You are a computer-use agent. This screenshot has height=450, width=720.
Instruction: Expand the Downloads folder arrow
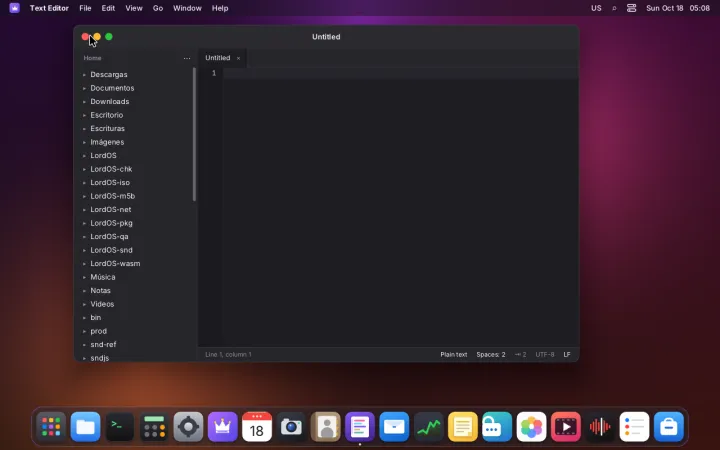(84, 101)
